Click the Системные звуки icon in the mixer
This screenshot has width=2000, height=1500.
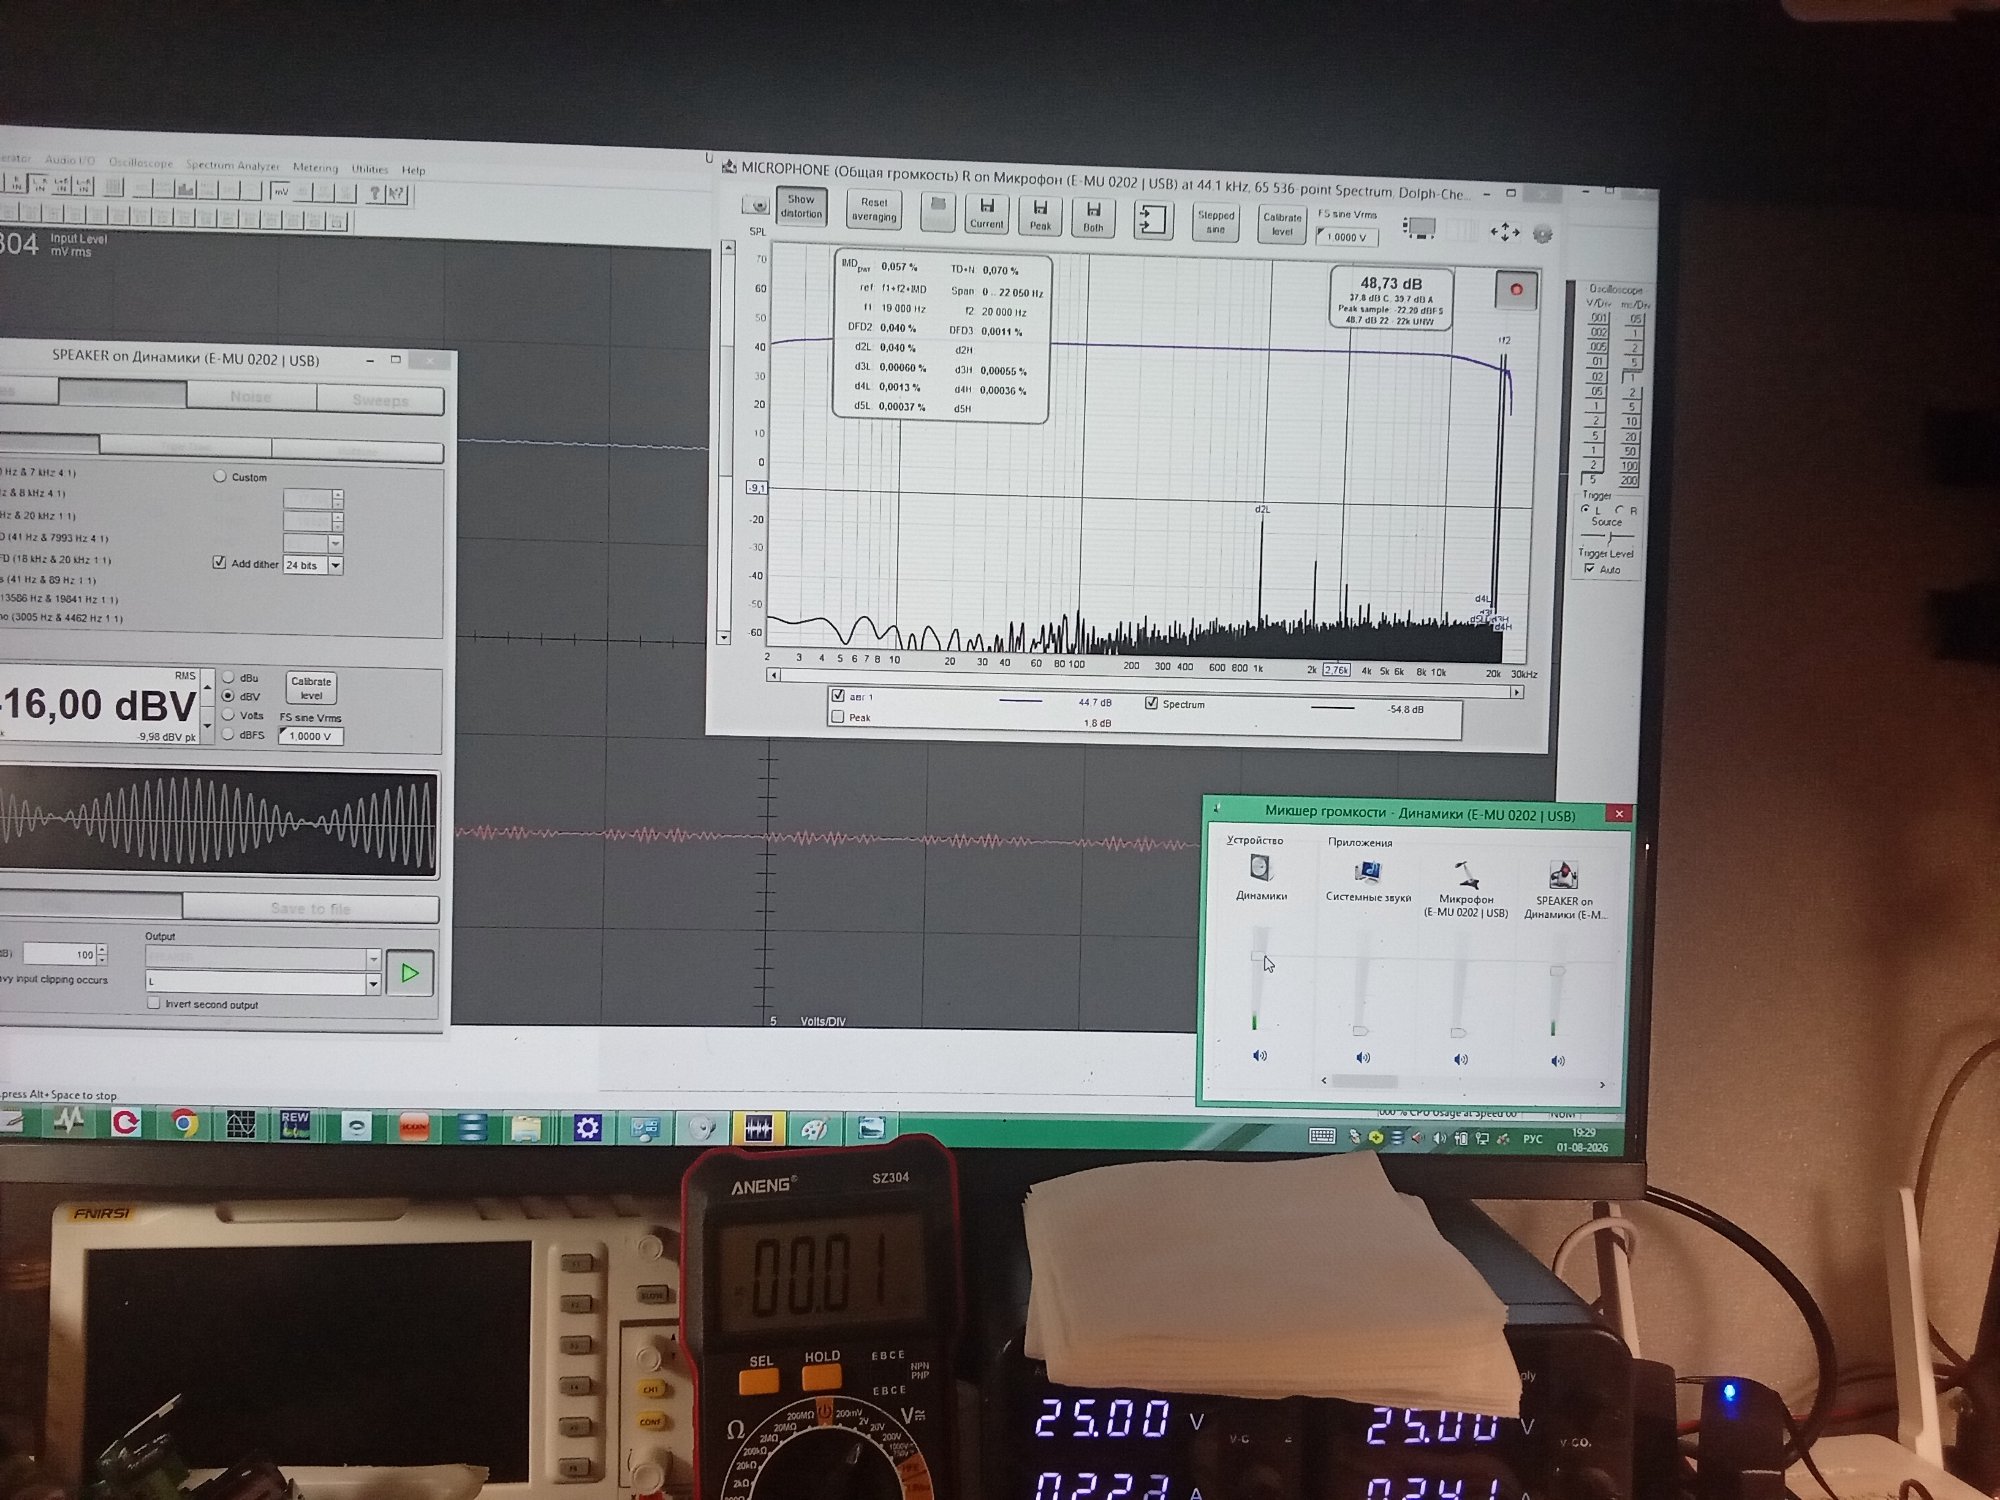tap(1367, 872)
